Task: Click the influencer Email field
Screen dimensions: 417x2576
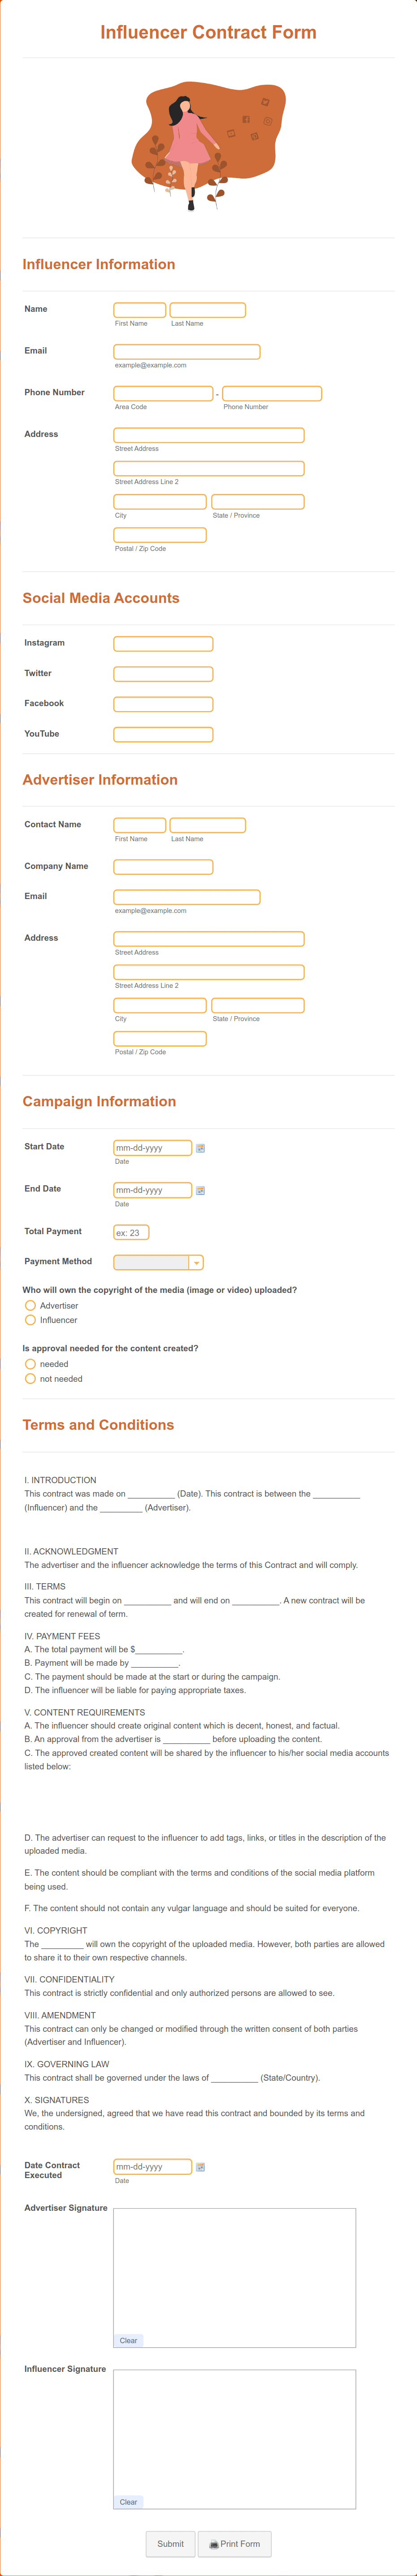Action: [x=185, y=351]
